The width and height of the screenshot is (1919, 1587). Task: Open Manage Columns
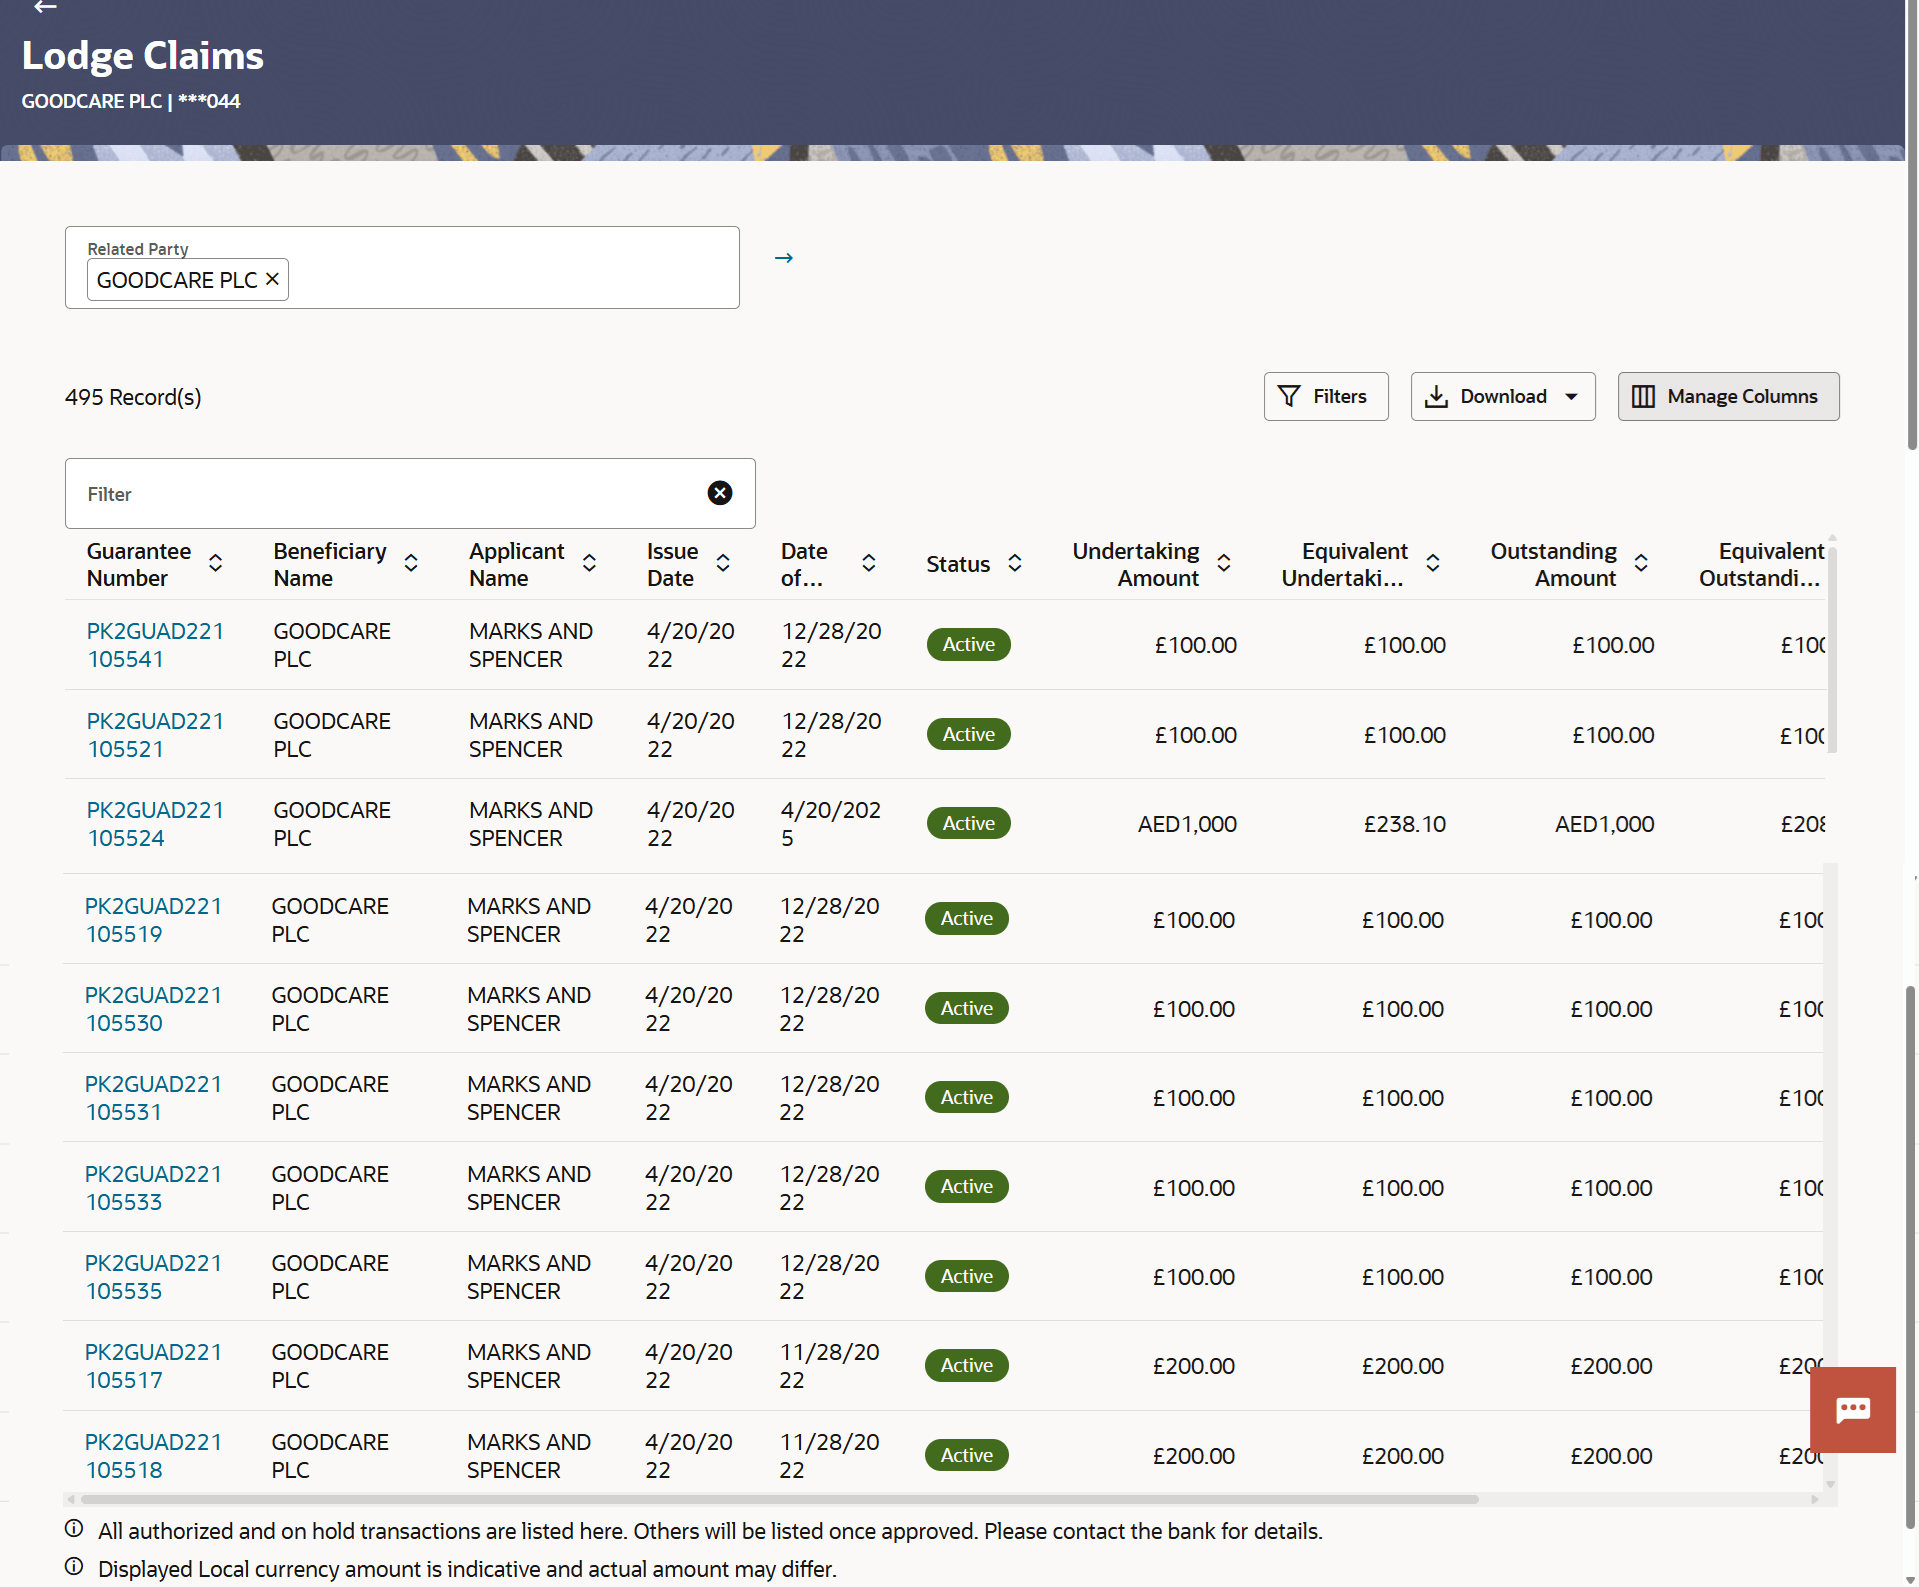tap(1727, 397)
